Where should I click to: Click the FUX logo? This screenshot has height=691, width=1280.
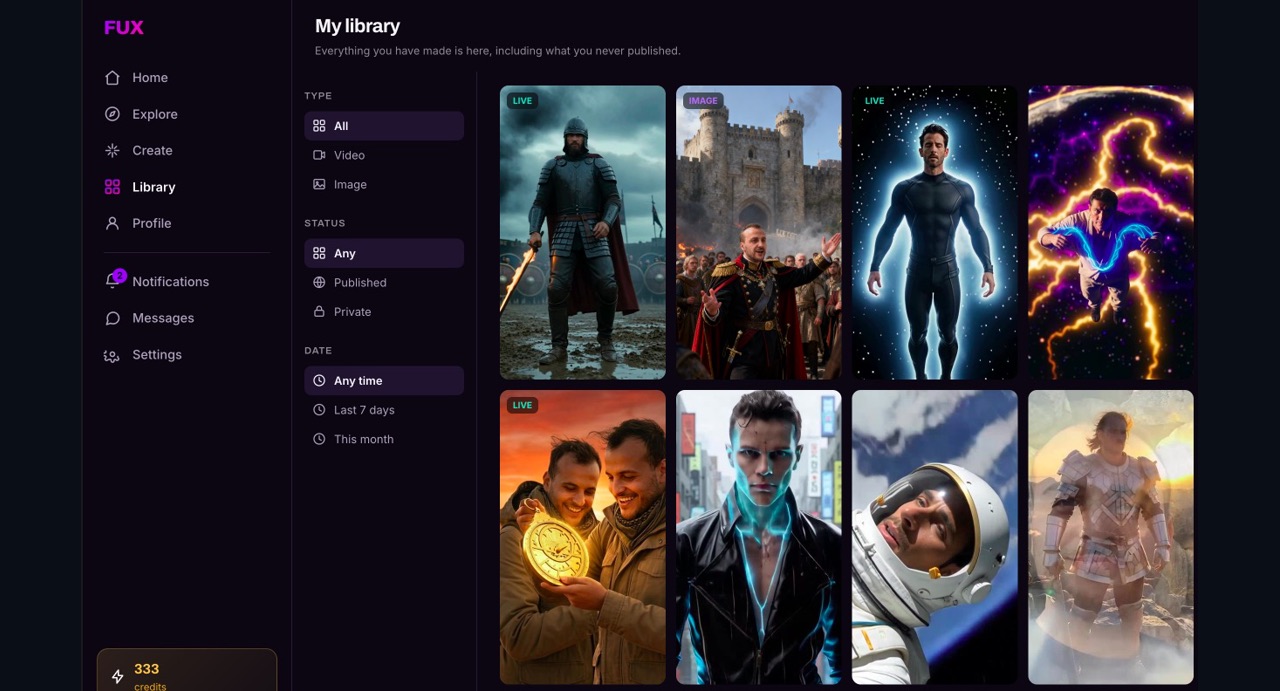click(124, 28)
